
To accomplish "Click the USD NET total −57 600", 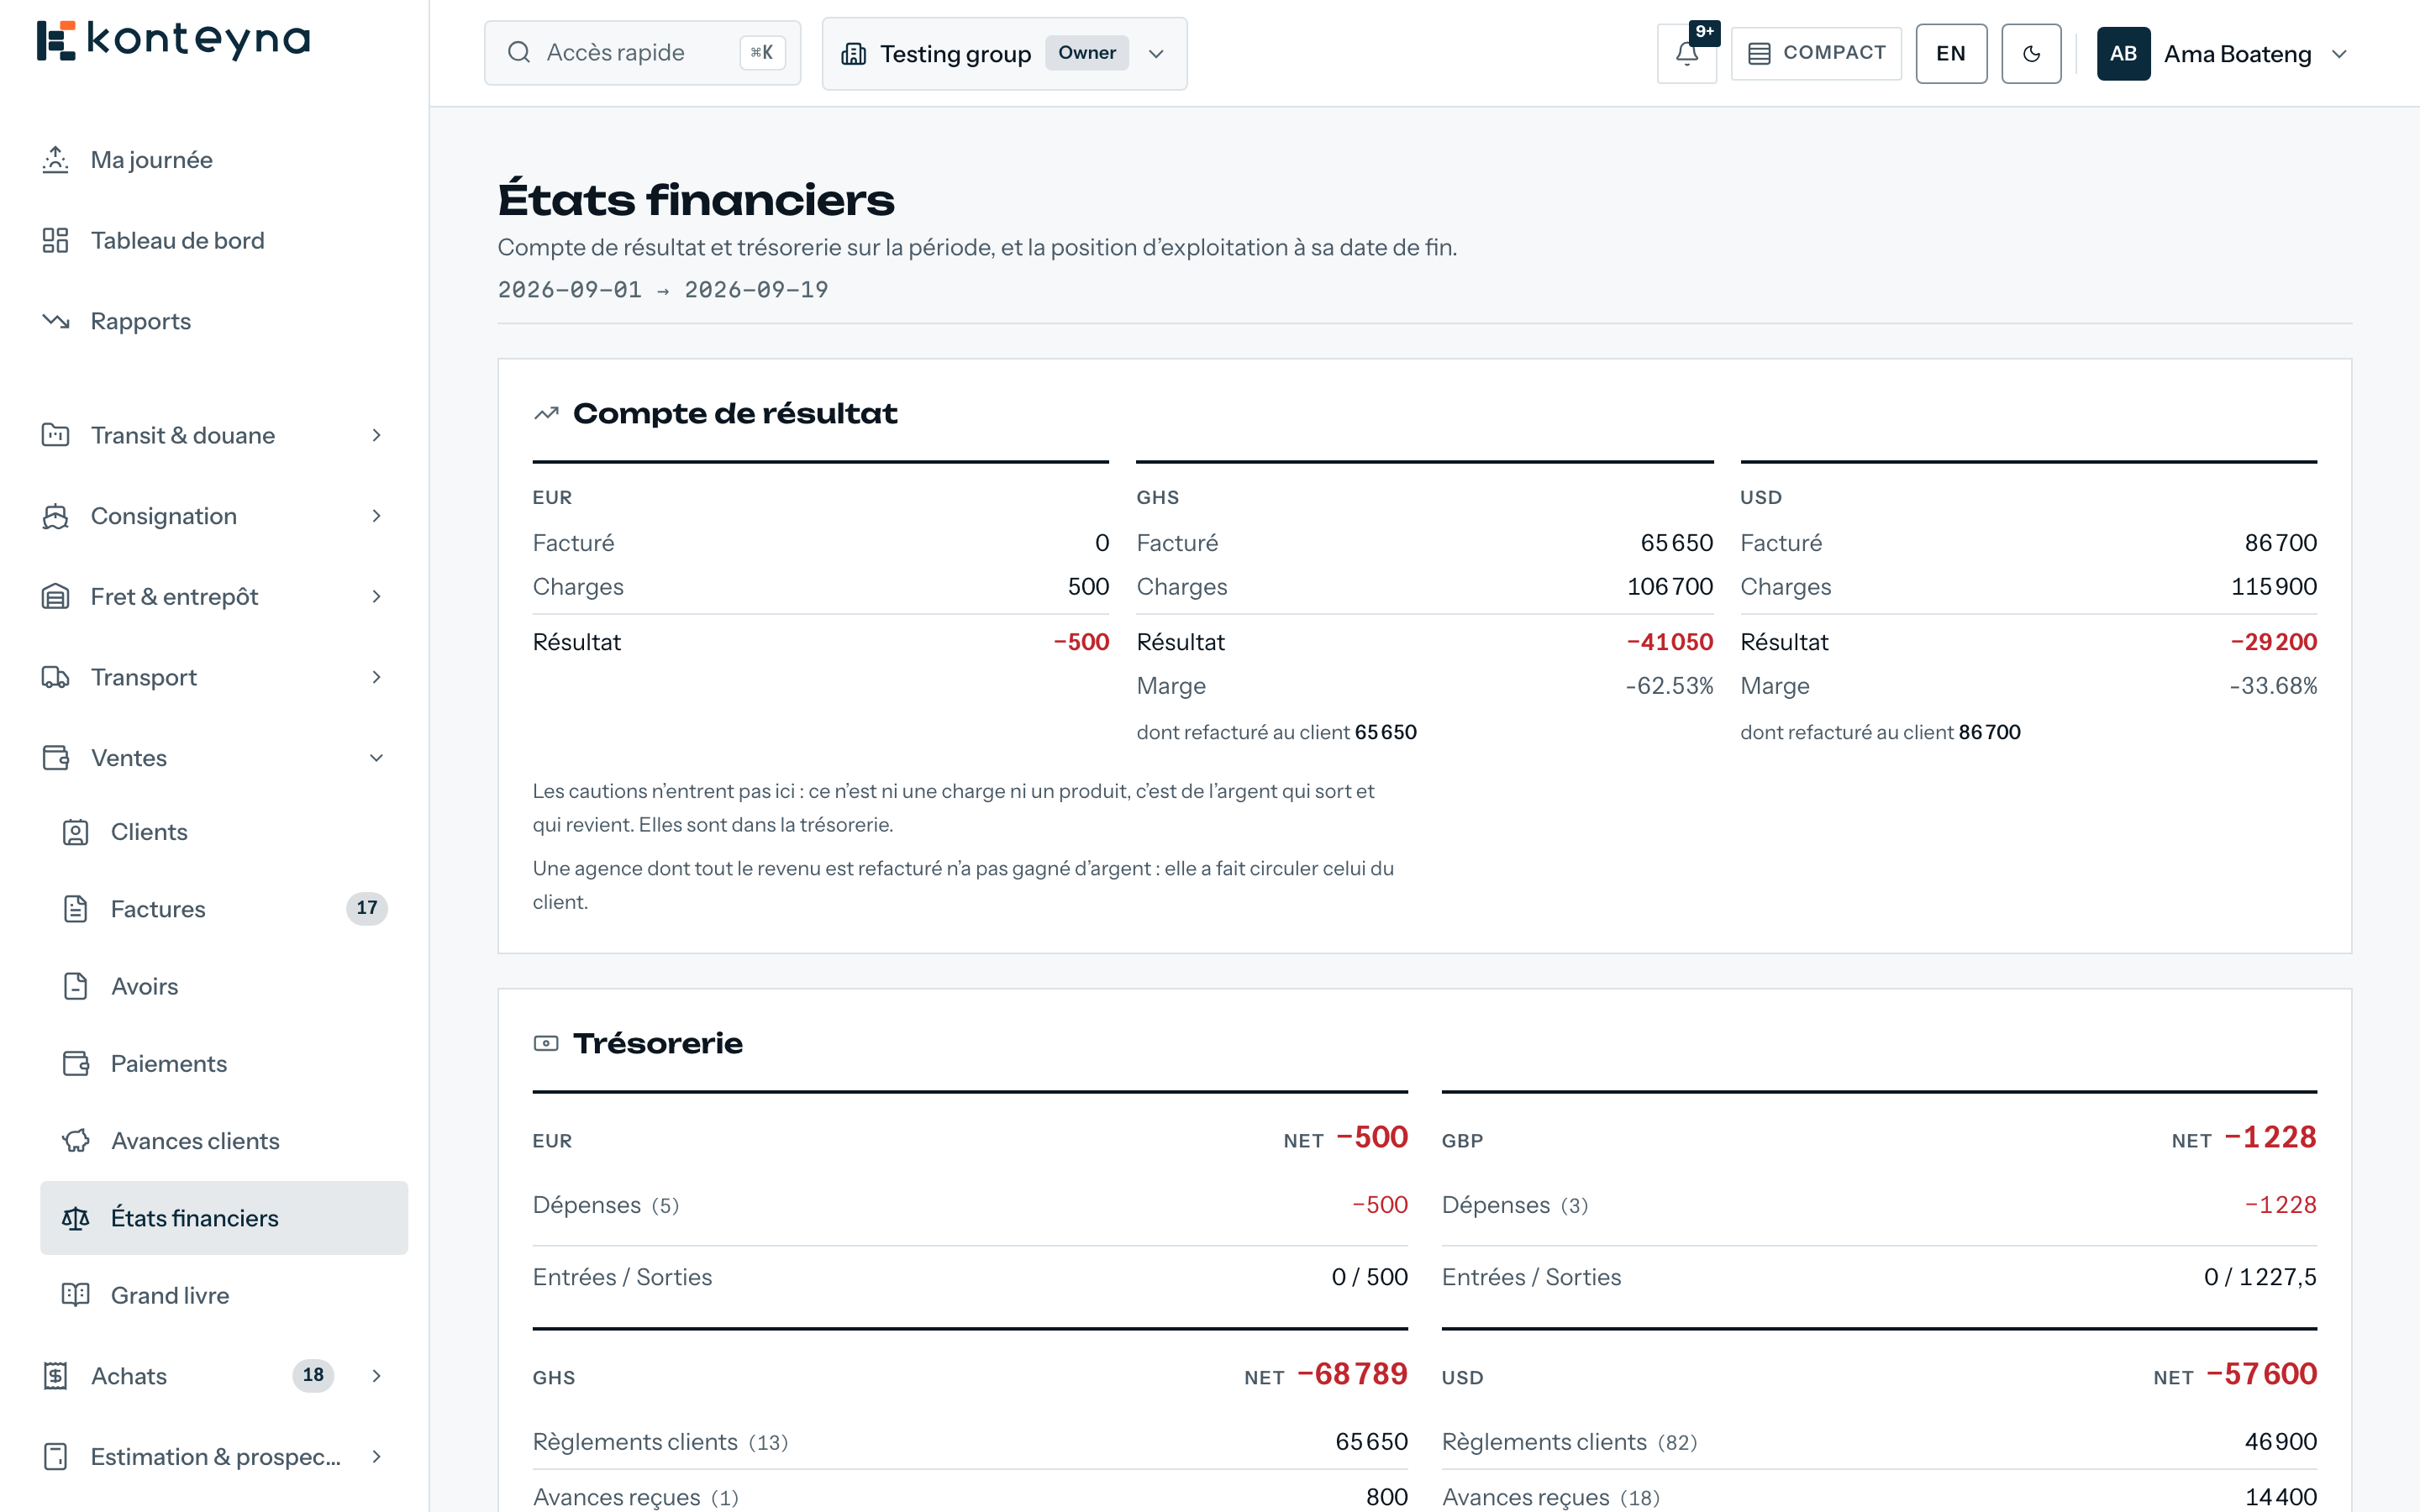I will [x=2262, y=1374].
